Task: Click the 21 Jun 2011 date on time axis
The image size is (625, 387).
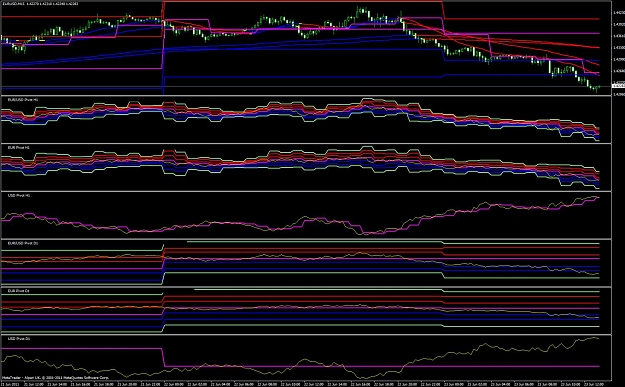Action: click(x=11, y=384)
